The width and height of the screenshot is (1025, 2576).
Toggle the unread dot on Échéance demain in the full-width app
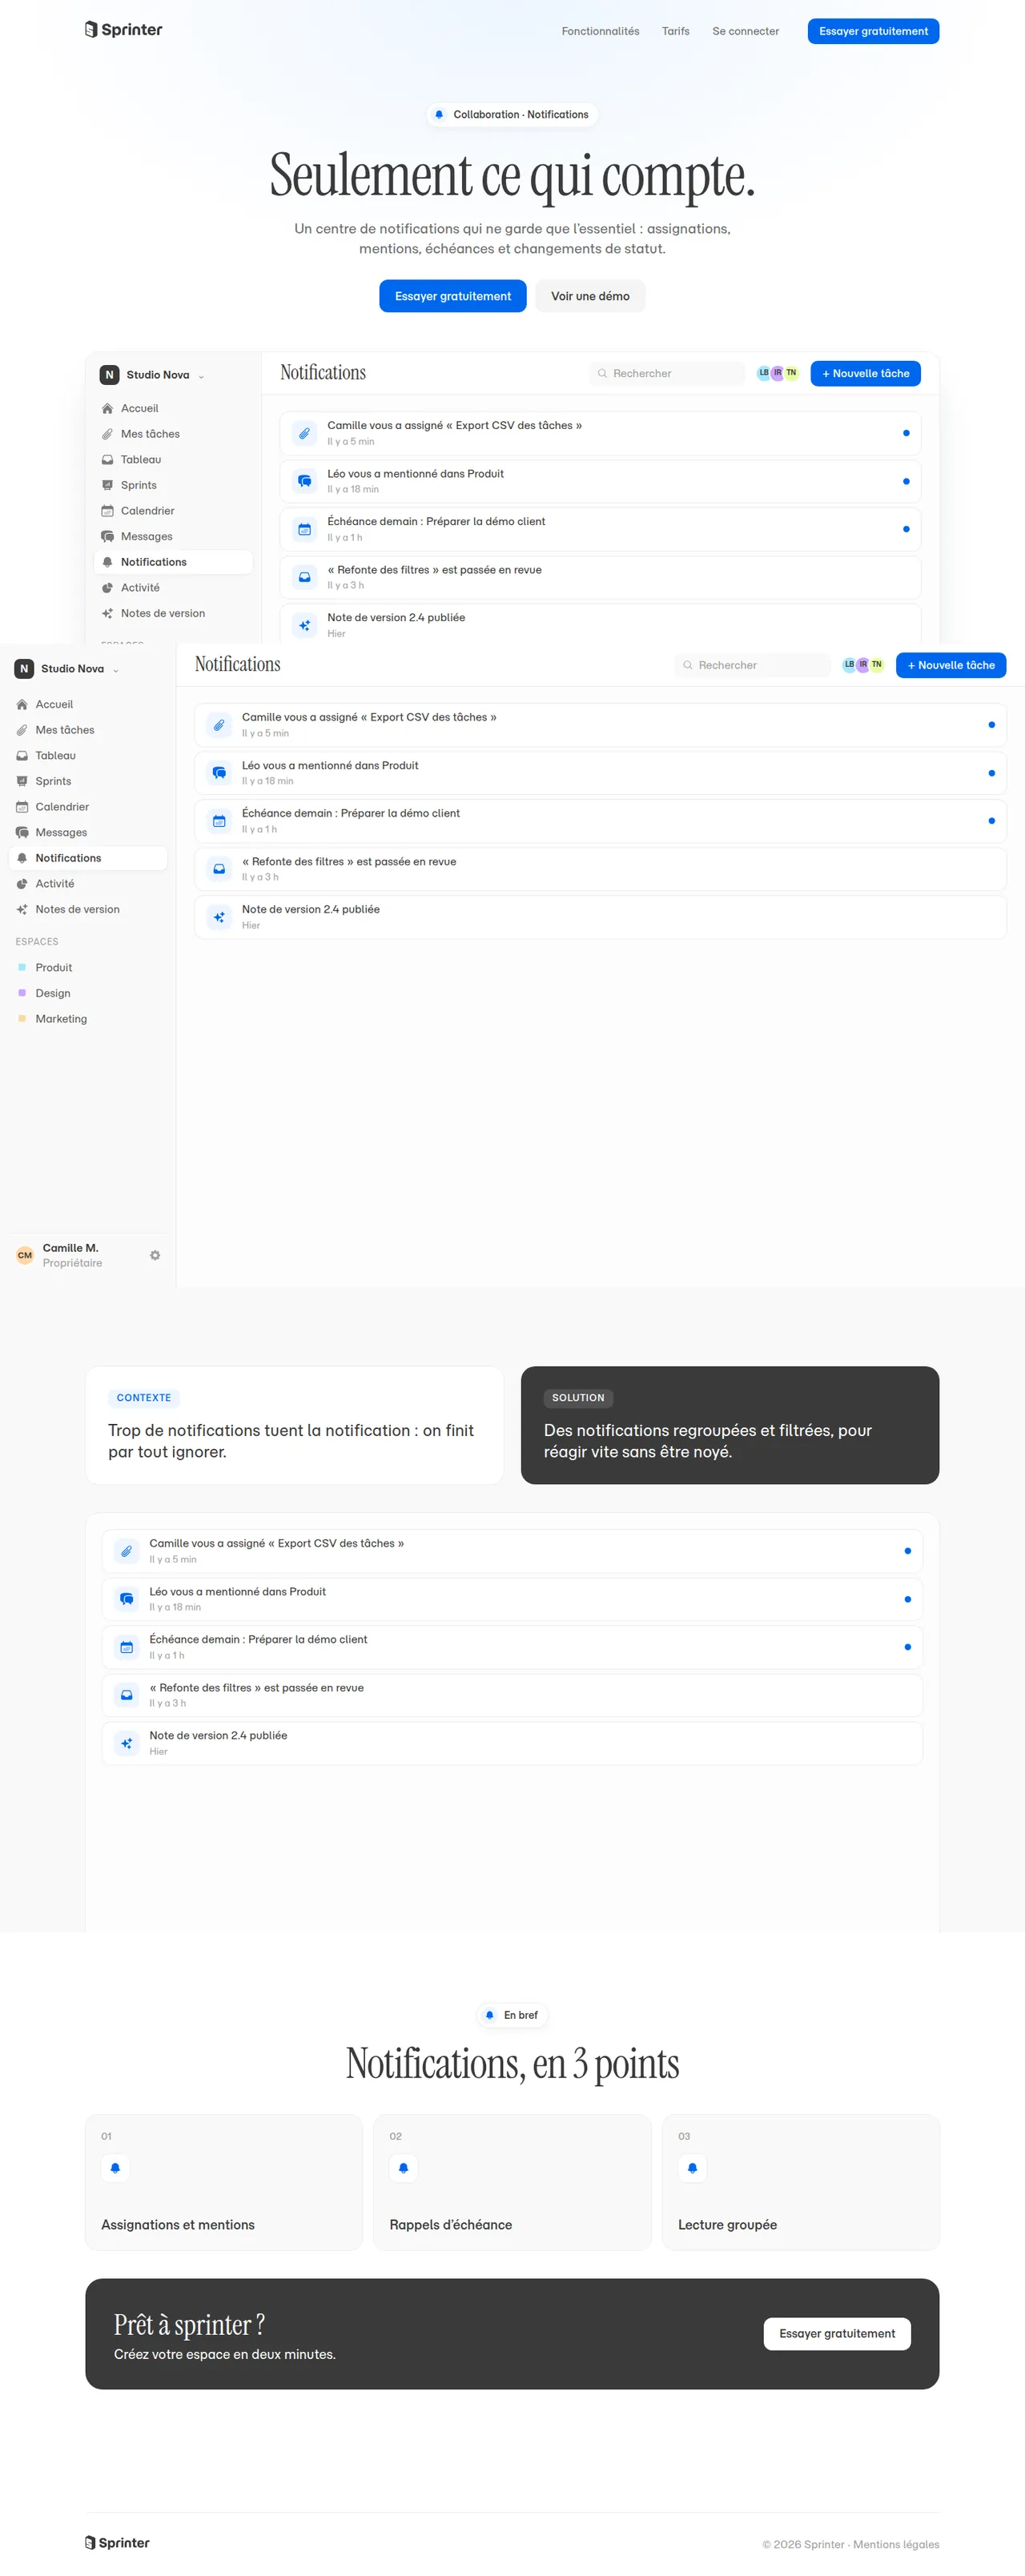pos(991,821)
